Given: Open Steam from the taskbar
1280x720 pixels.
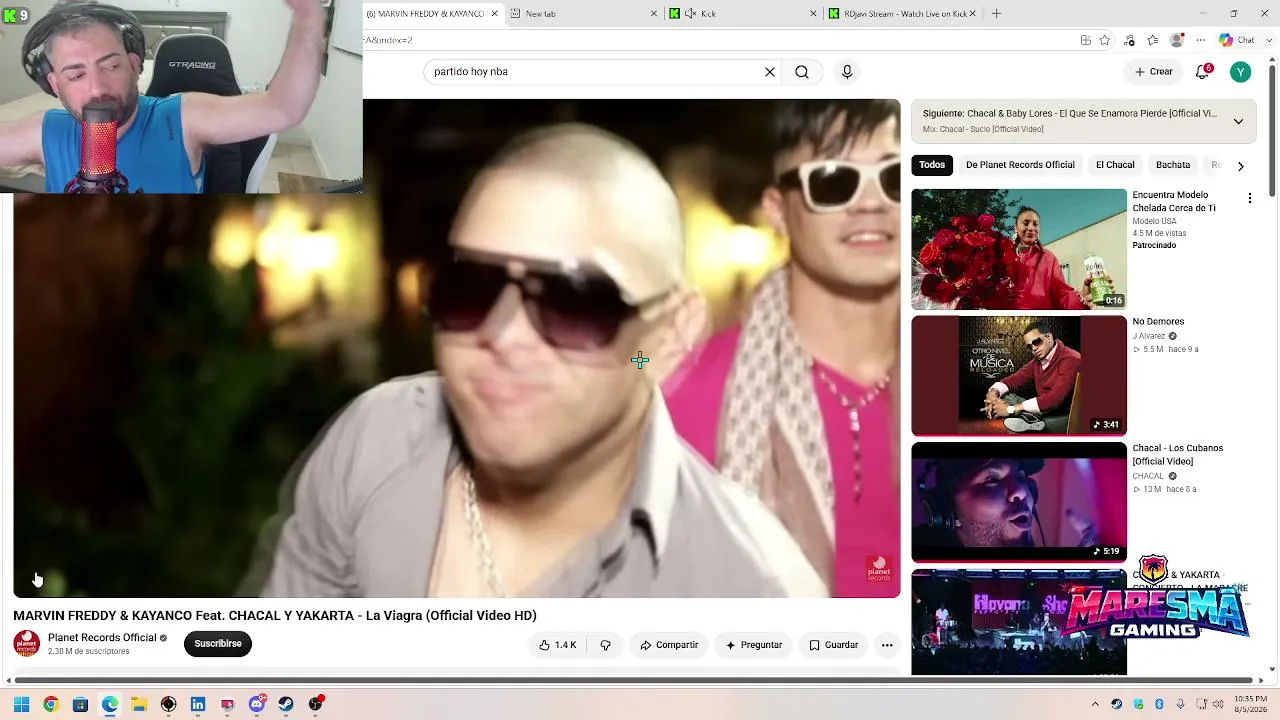Looking at the screenshot, I should pos(286,704).
